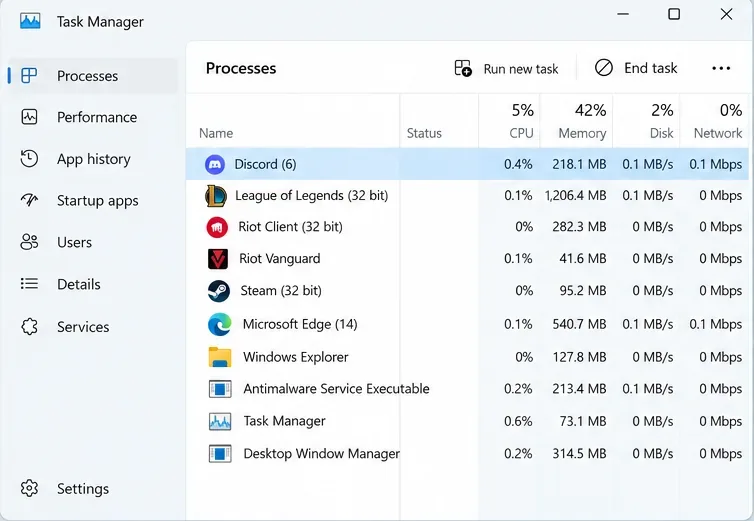Click the Riot Vanguard process icon

tap(218, 259)
